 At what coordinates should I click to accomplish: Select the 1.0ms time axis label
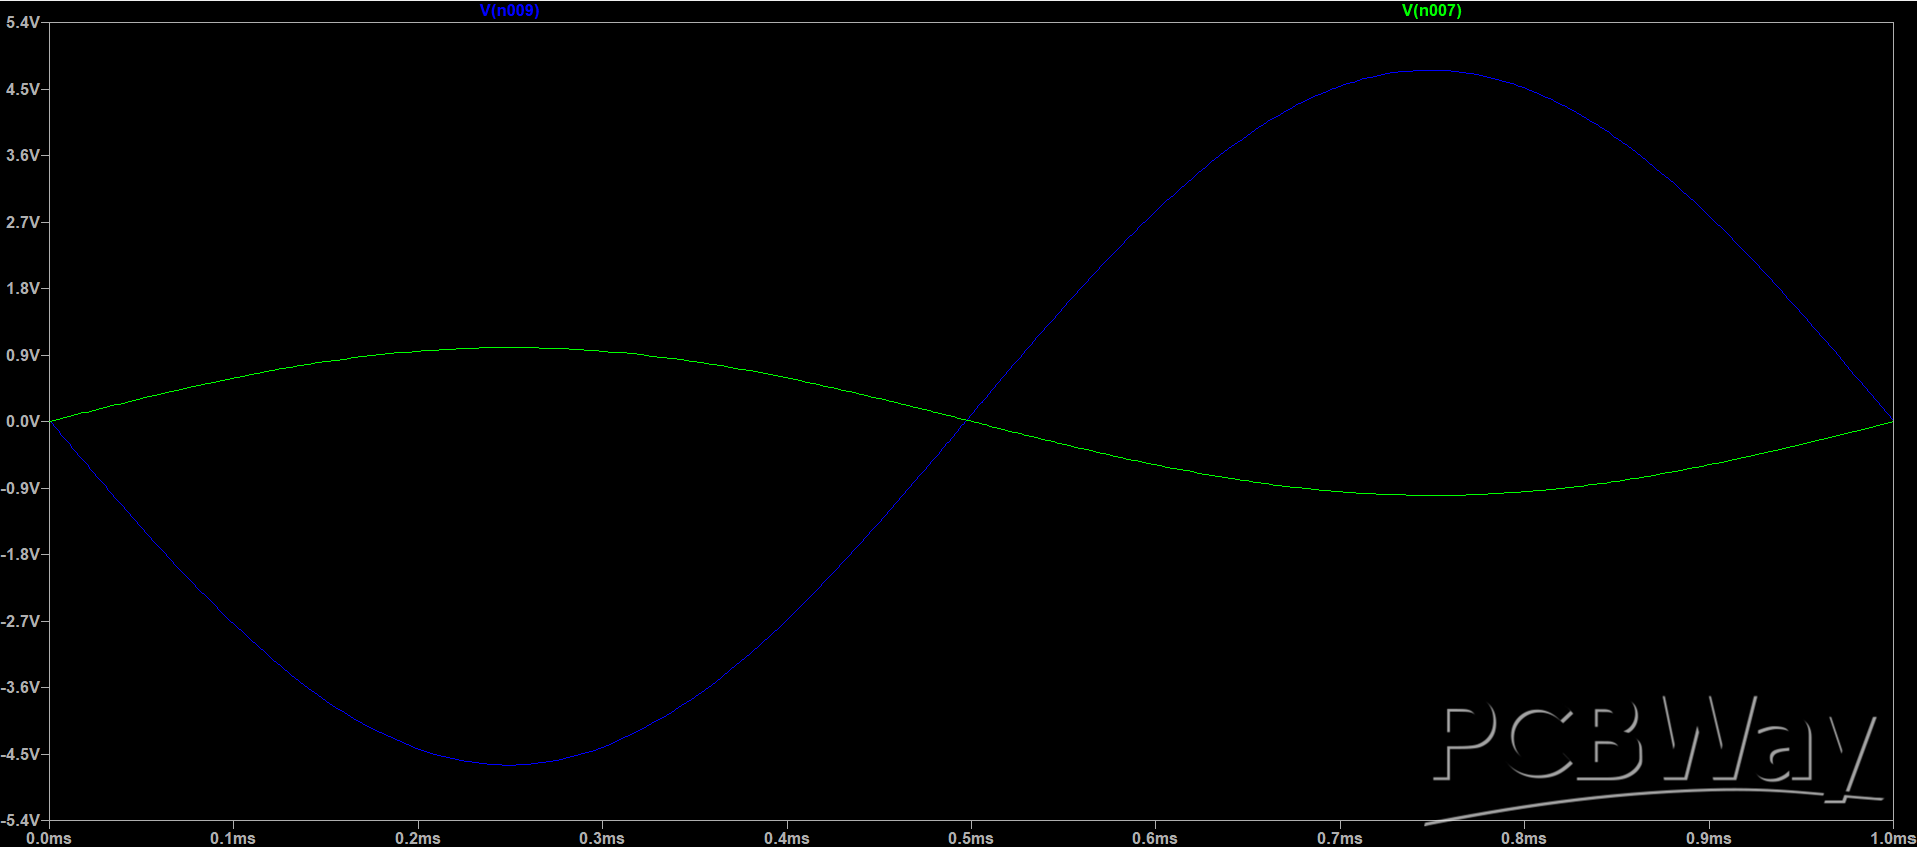click(1893, 838)
